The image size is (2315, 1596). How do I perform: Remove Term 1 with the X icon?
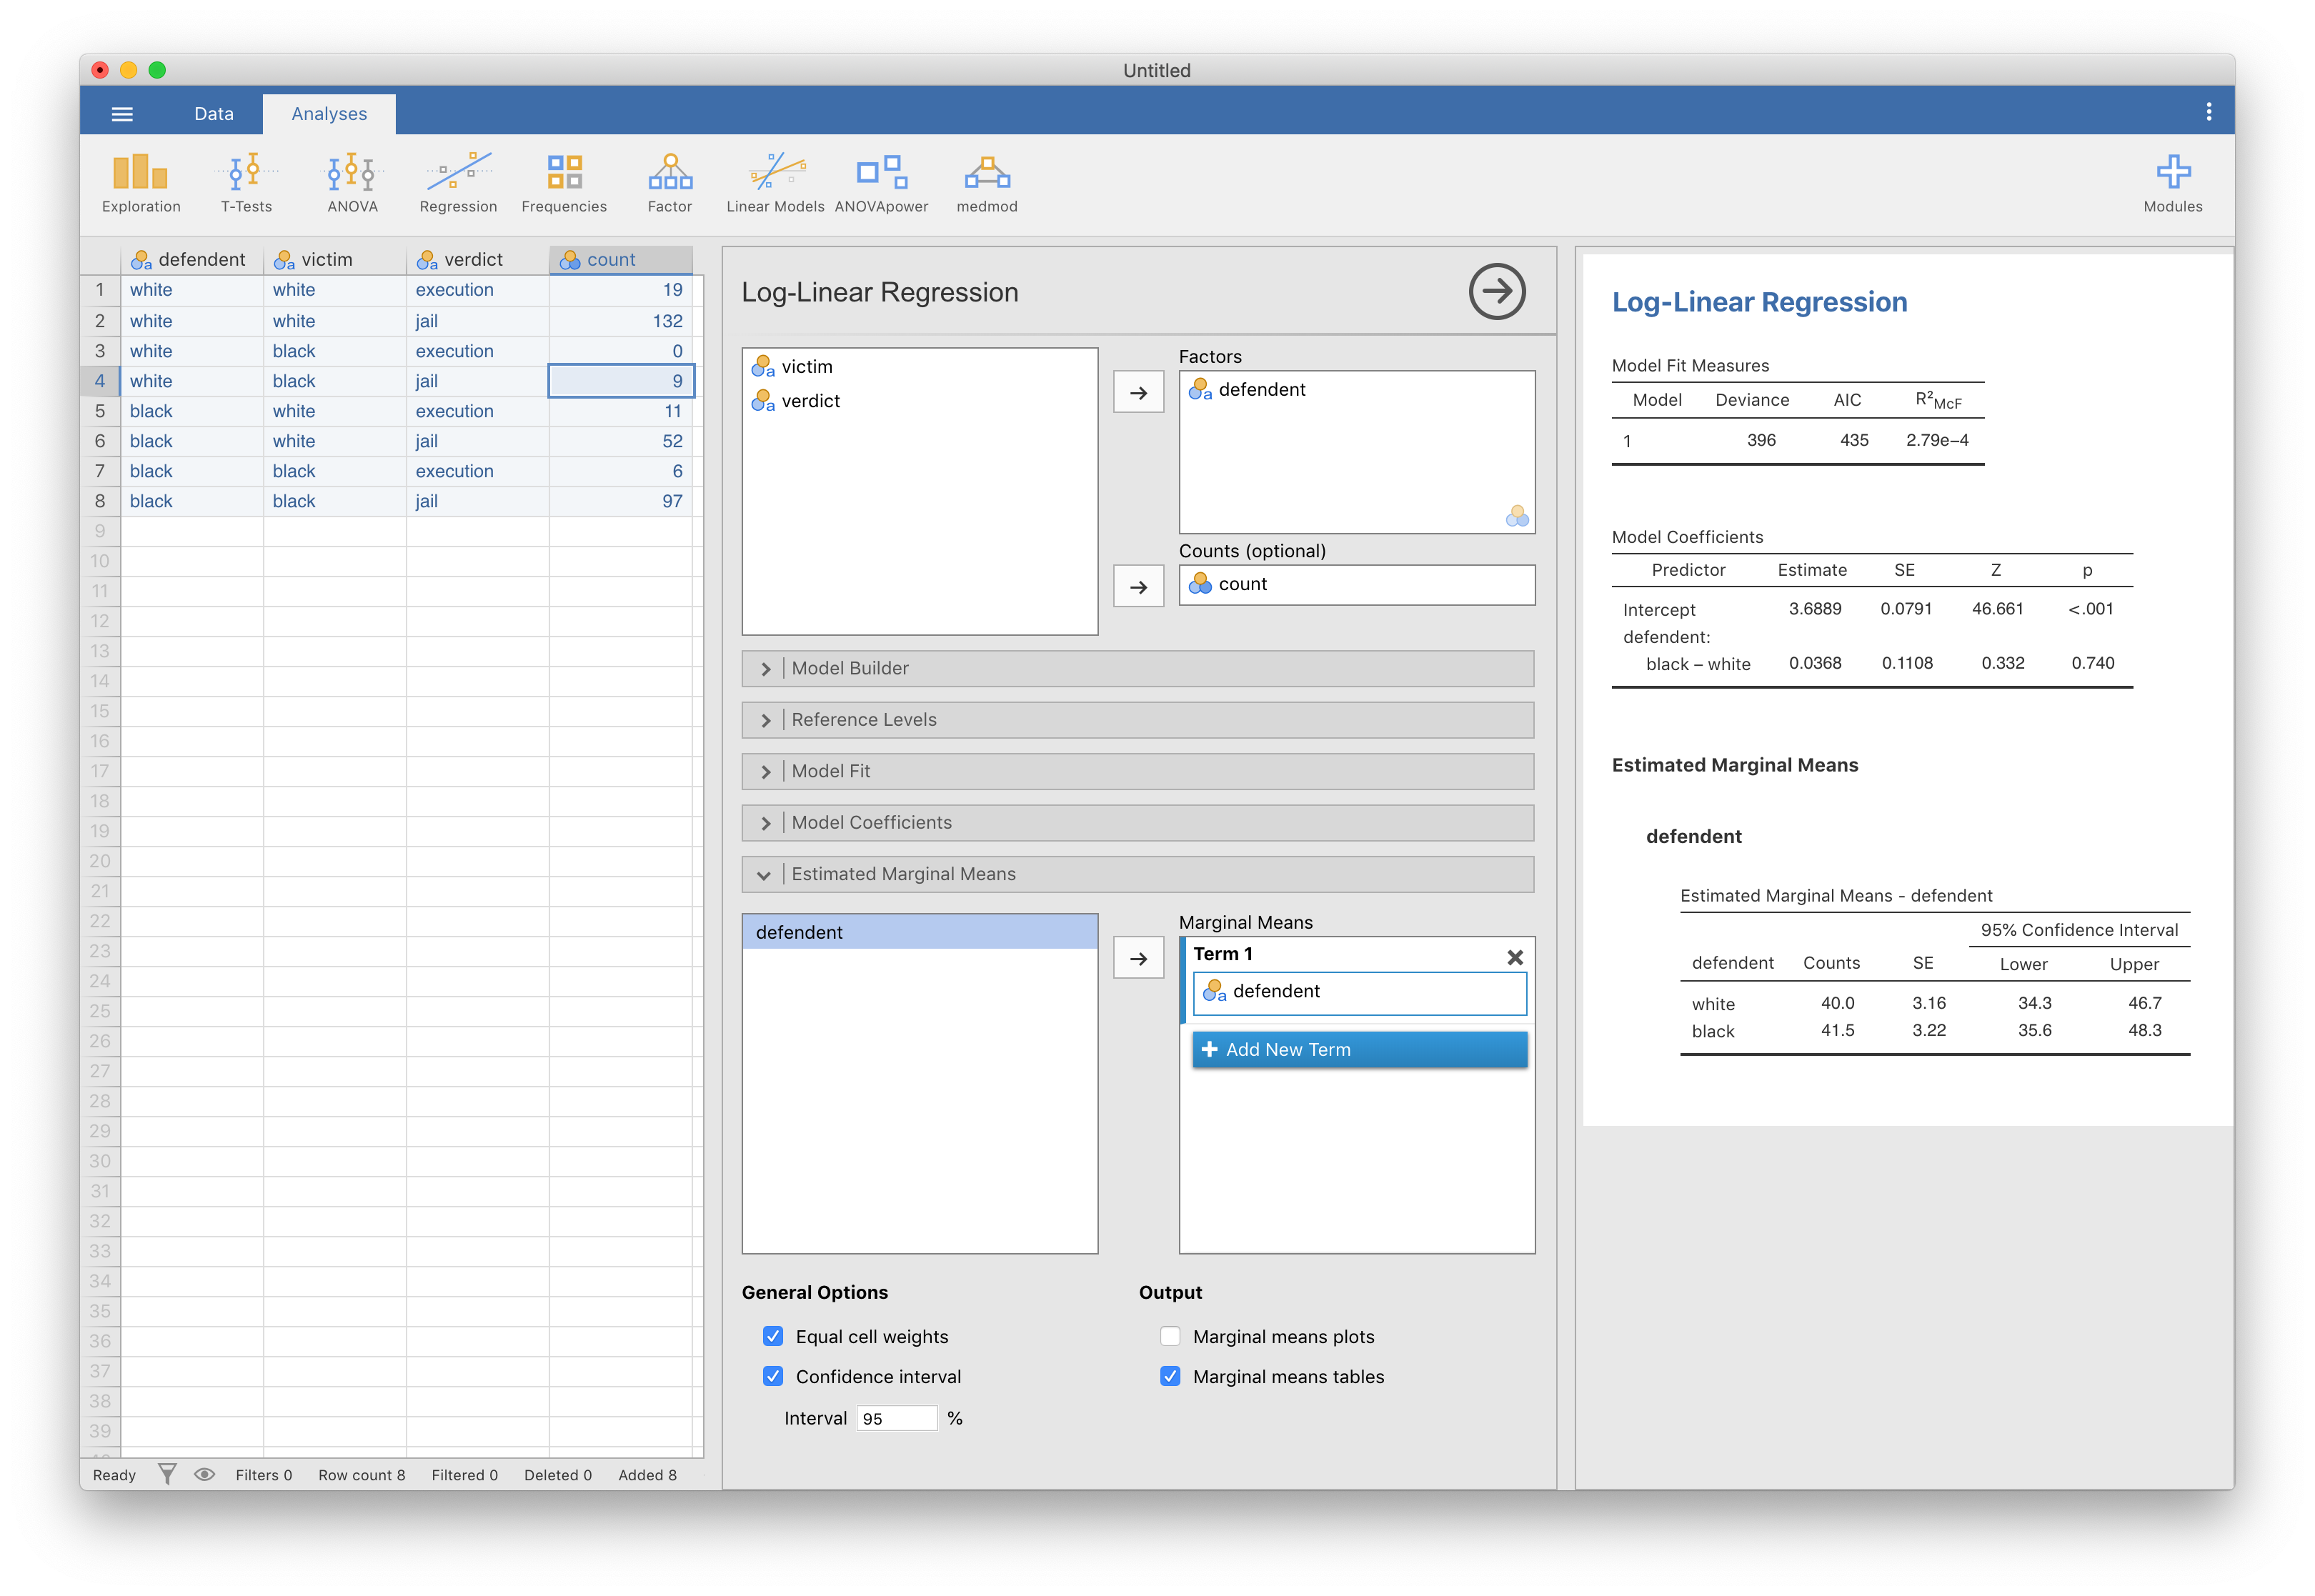coord(1515,957)
